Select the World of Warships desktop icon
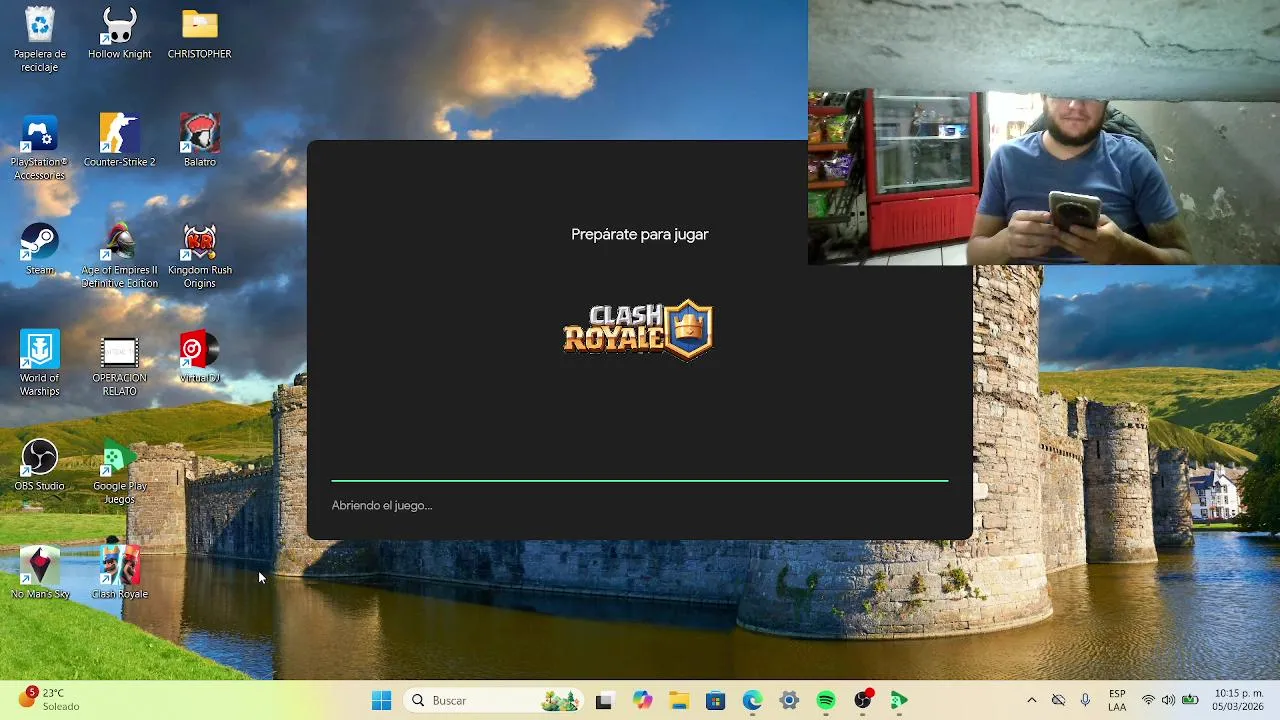This screenshot has width=1280, height=720. pos(40,364)
